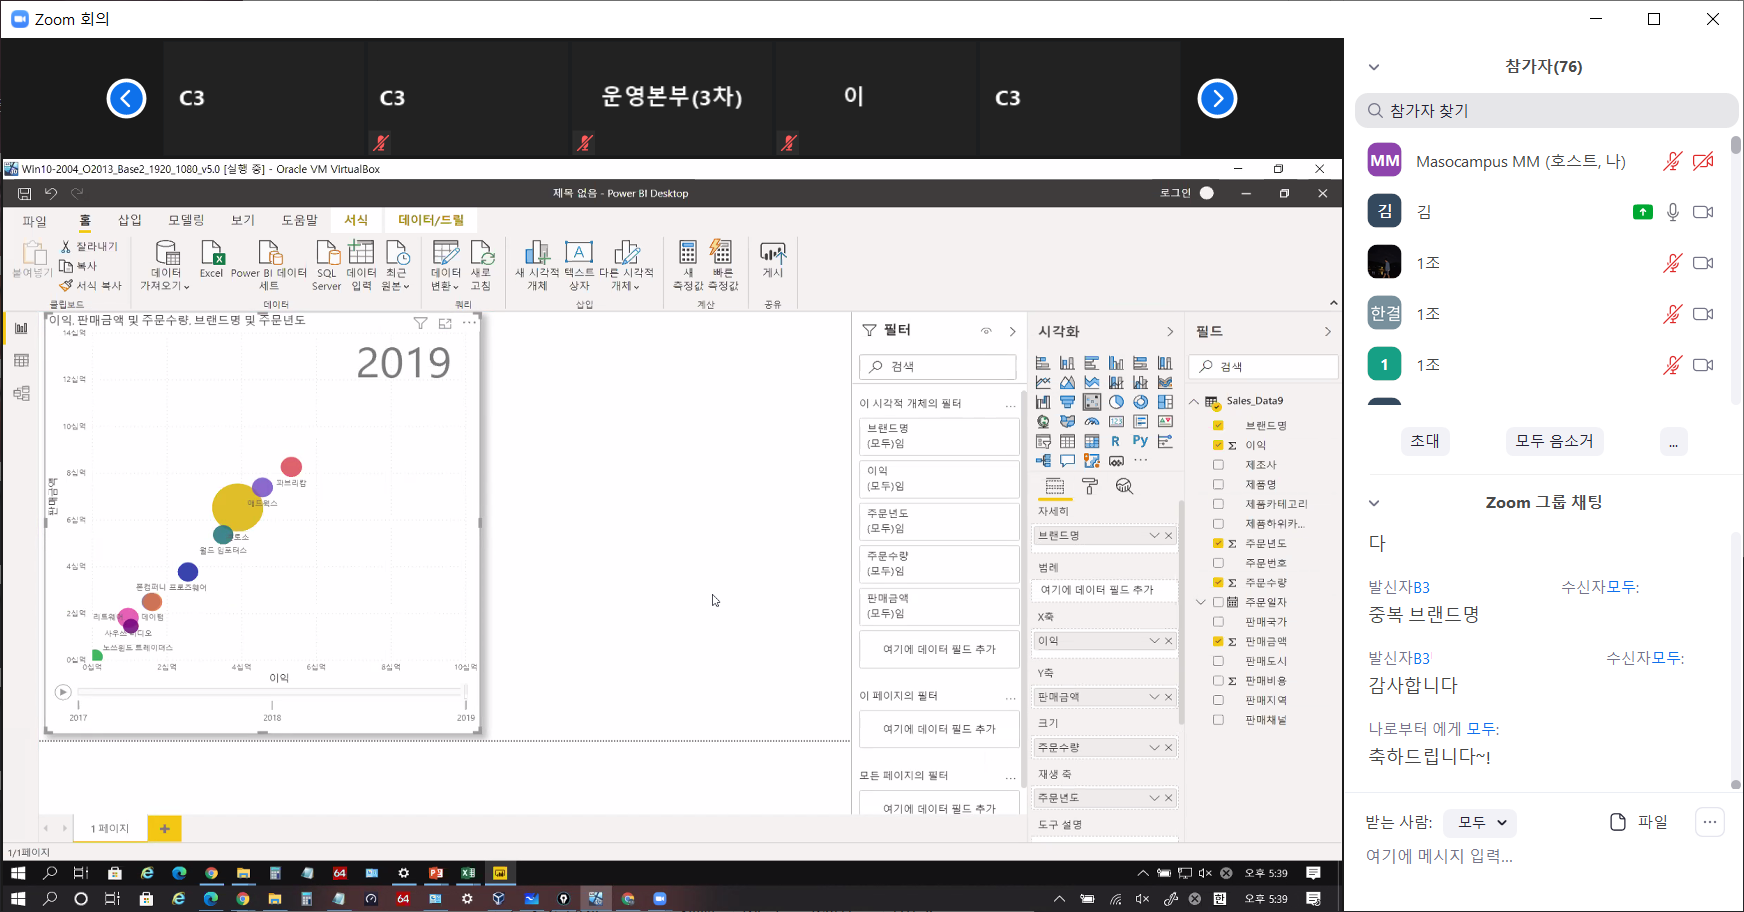Click the Excel data source icon
Viewport: 1744px width, 912px height.
coord(212,257)
